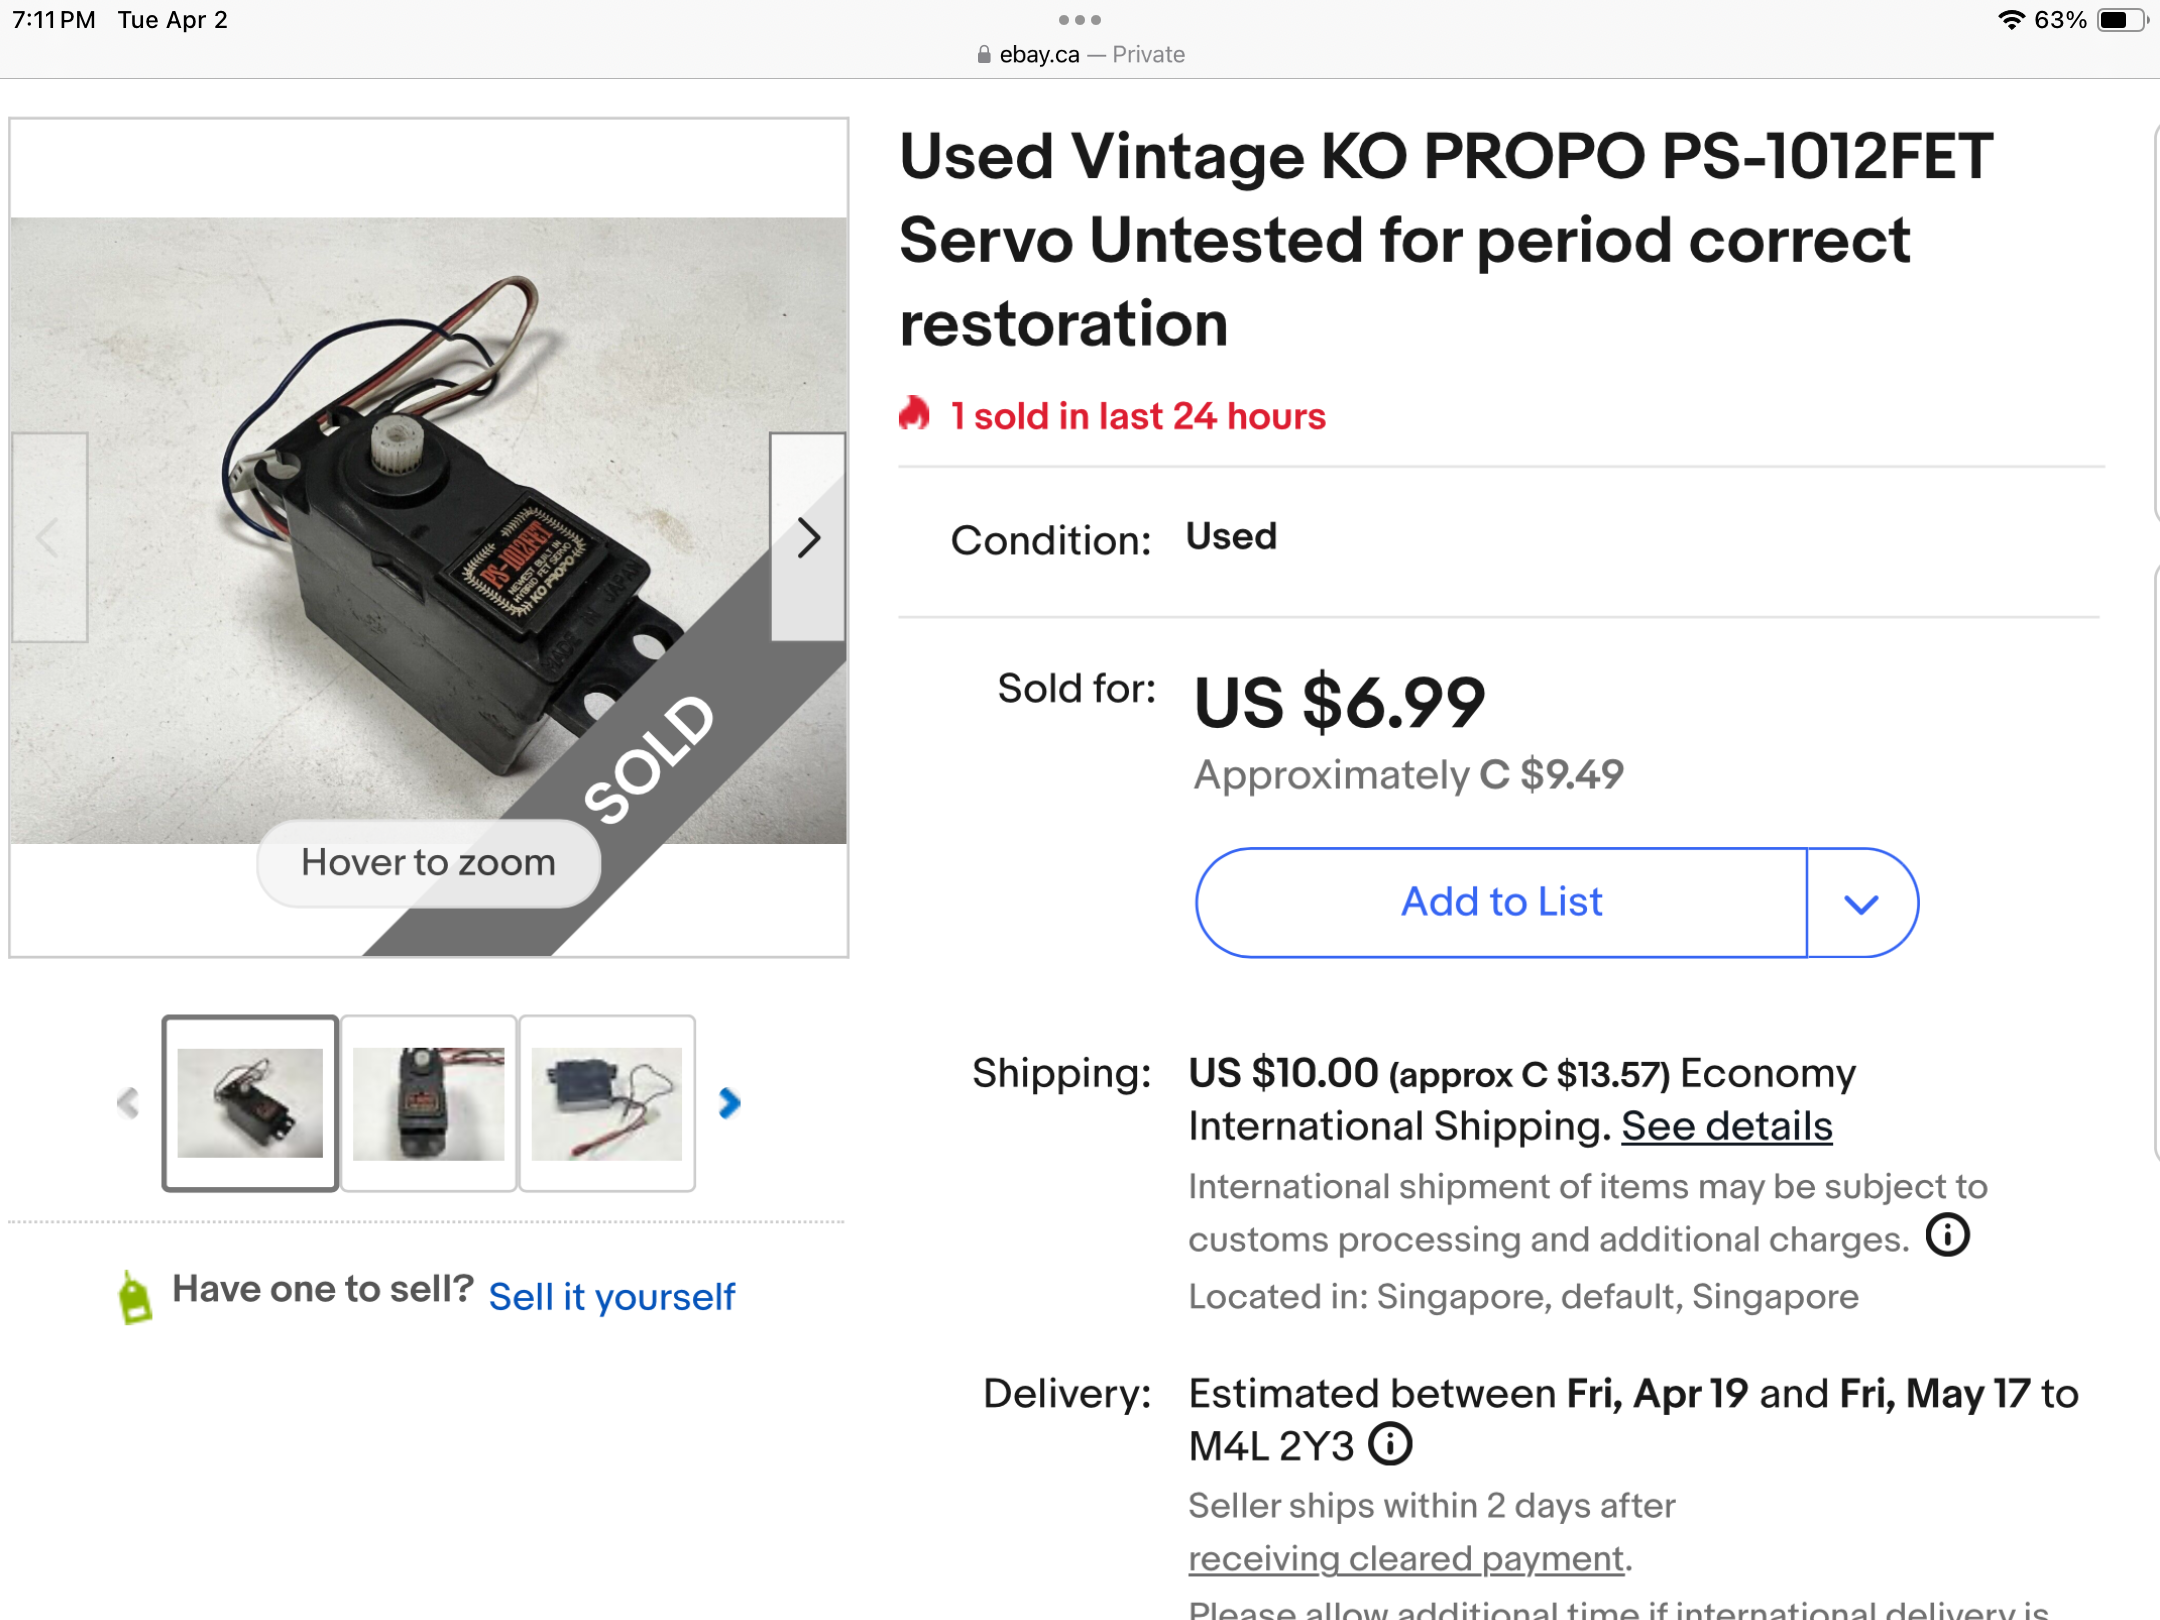Follow the Sell it yourself link
2160x1620 pixels.
612,1297
